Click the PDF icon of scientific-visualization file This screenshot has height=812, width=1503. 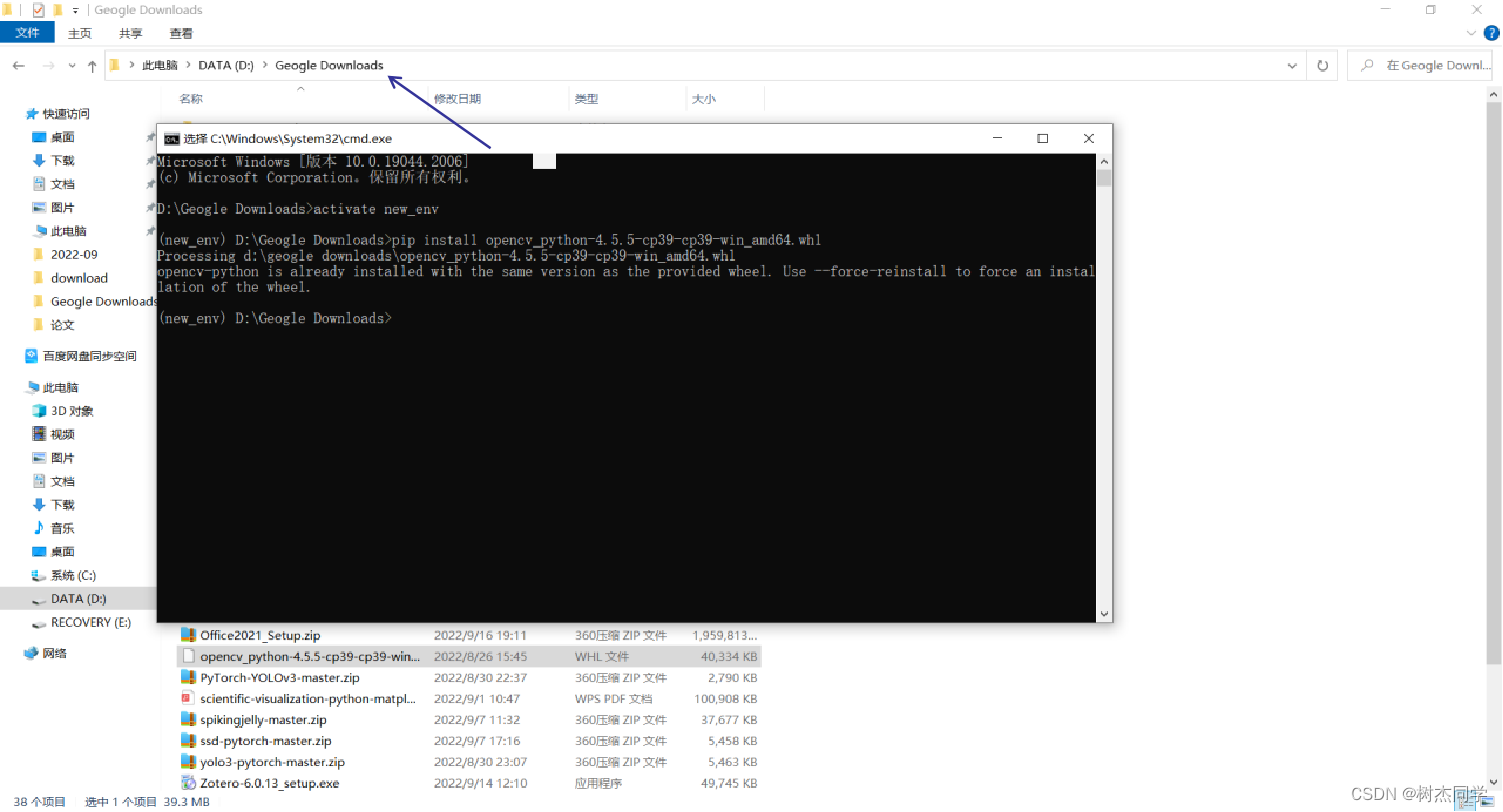(188, 699)
